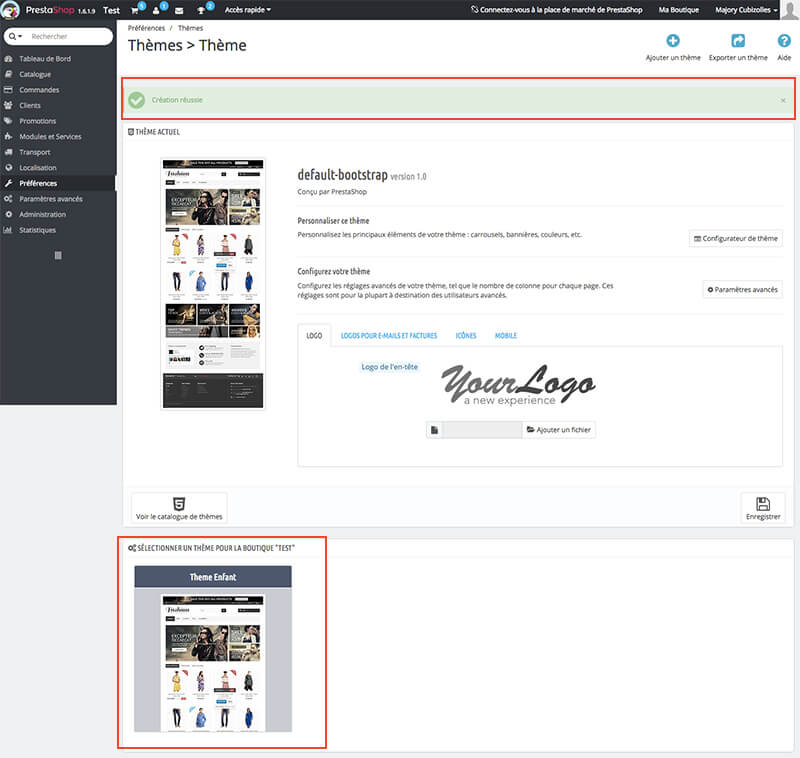Open Modules et Services in sidebar
This screenshot has width=800, height=758.
(x=50, y=136)
